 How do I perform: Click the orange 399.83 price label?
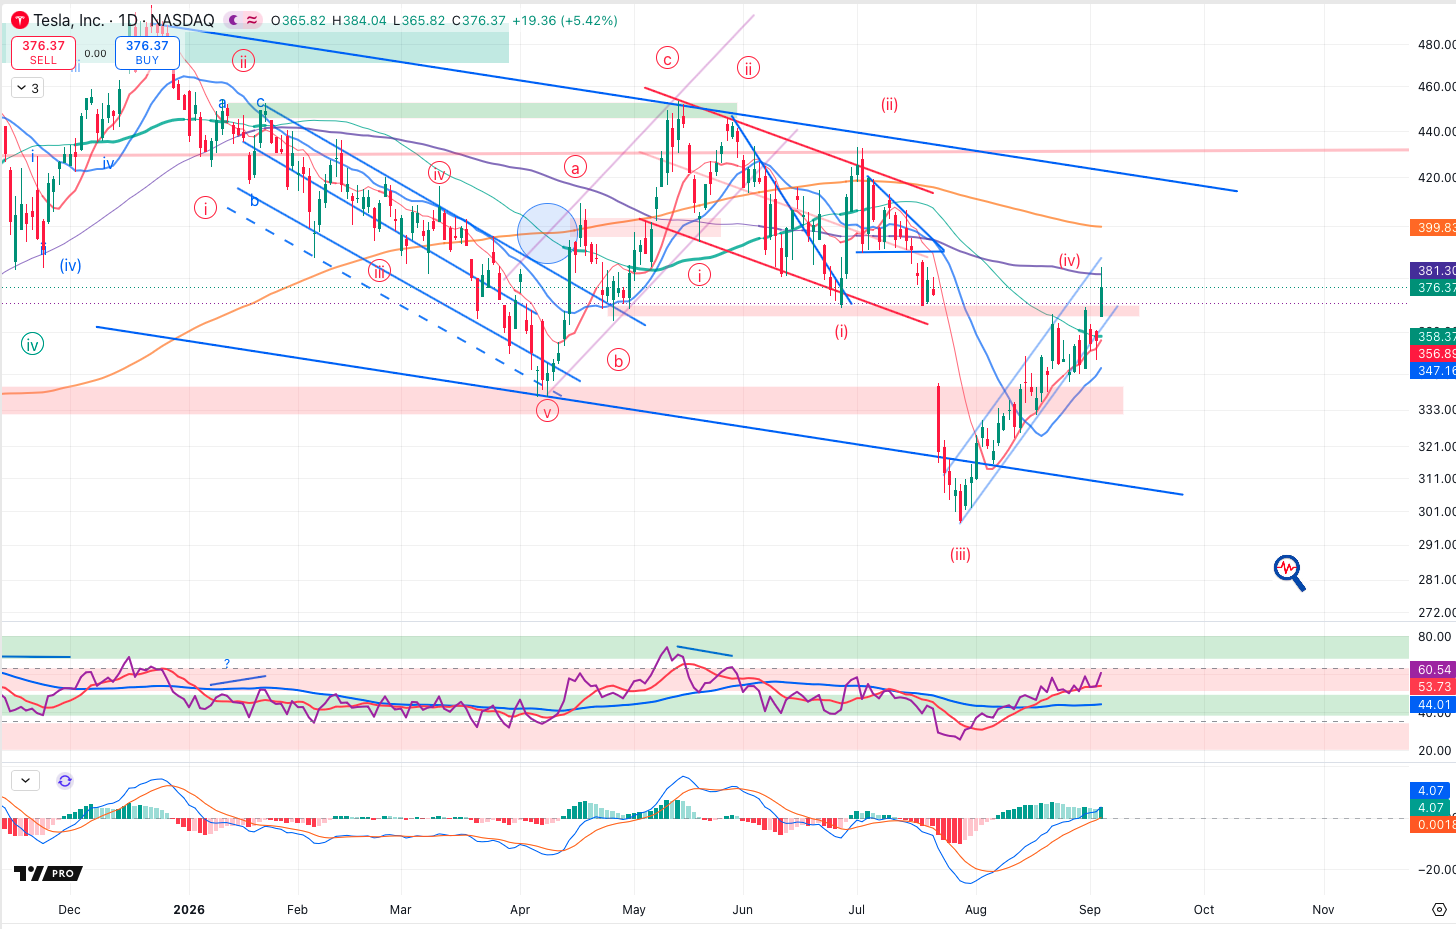coord(1433,228)
